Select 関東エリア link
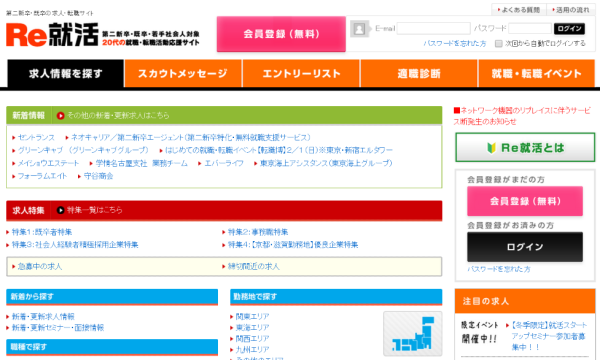The height and width of the screenshot is (360, 600). pyautogui.click(x=252, y=317)
